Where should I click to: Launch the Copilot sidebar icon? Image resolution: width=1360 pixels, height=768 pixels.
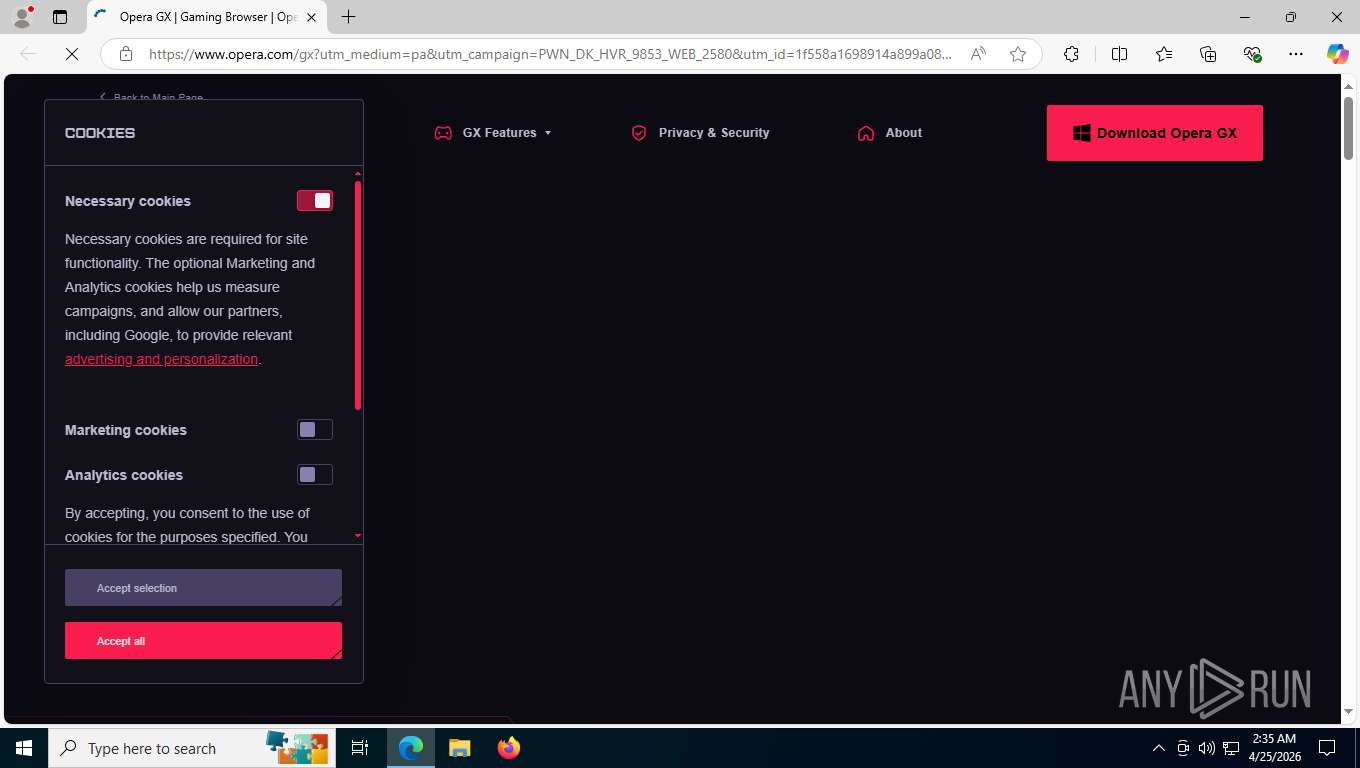click(1337, 54)
